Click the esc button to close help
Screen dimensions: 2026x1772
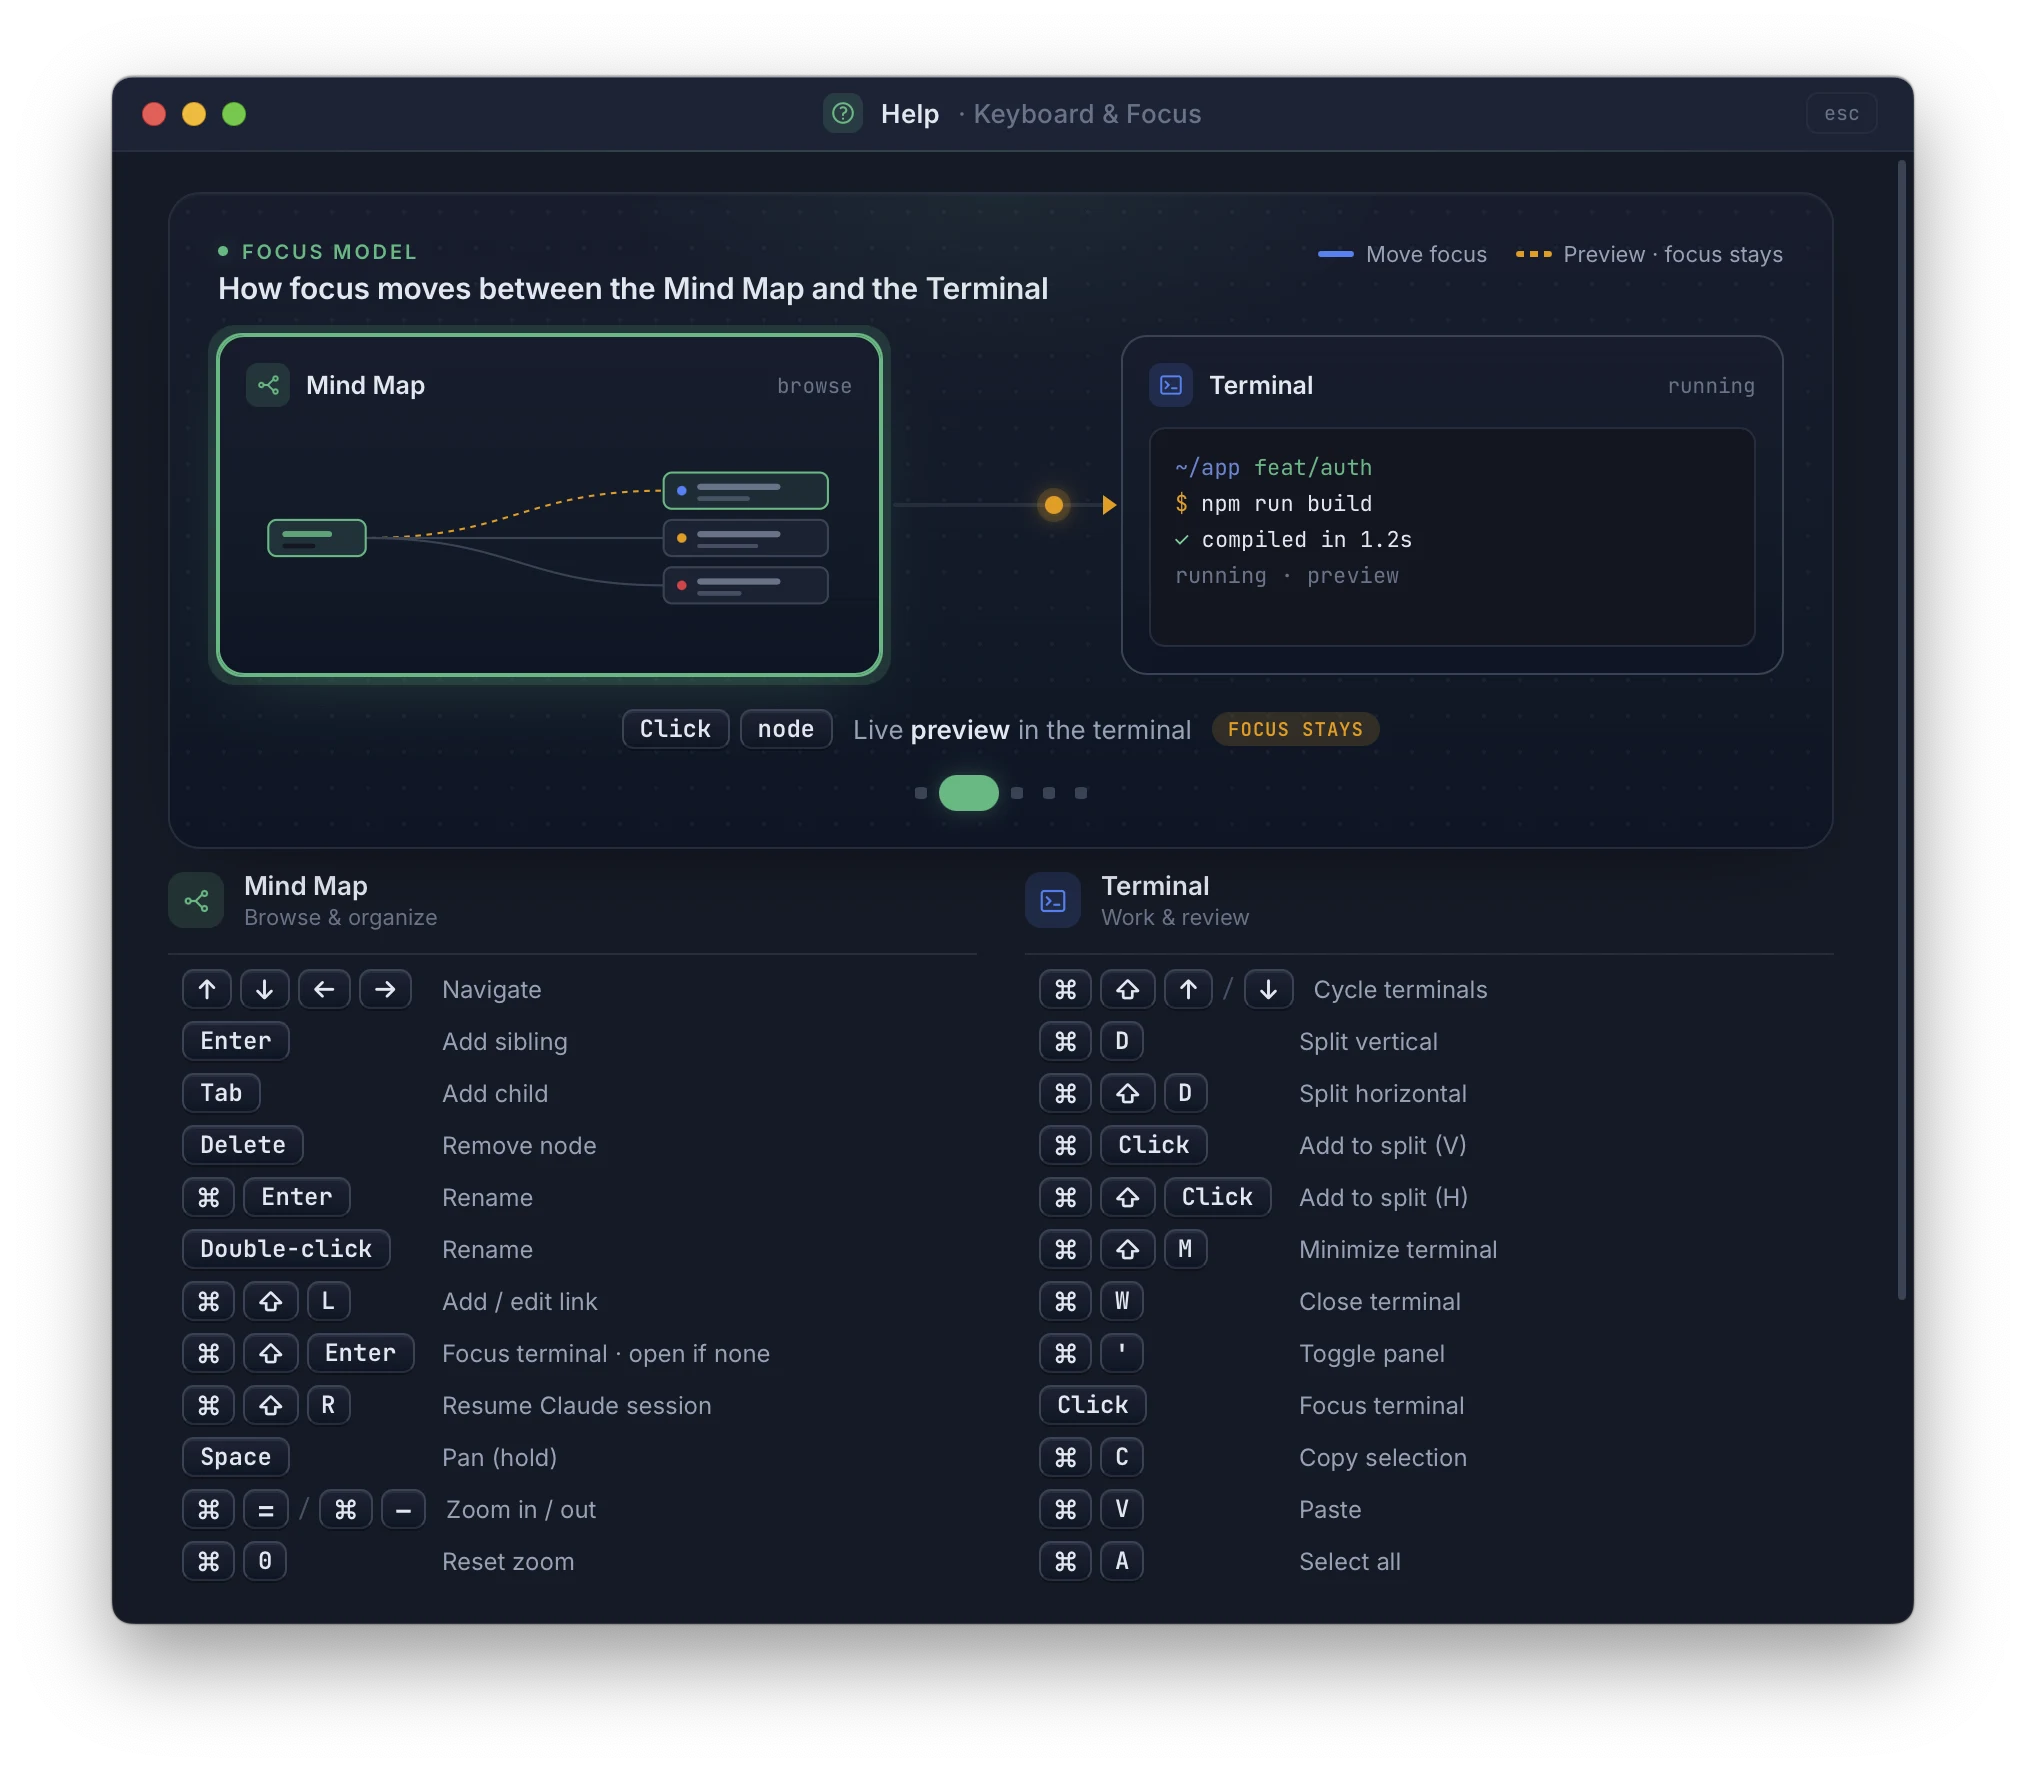point(1840,114)
